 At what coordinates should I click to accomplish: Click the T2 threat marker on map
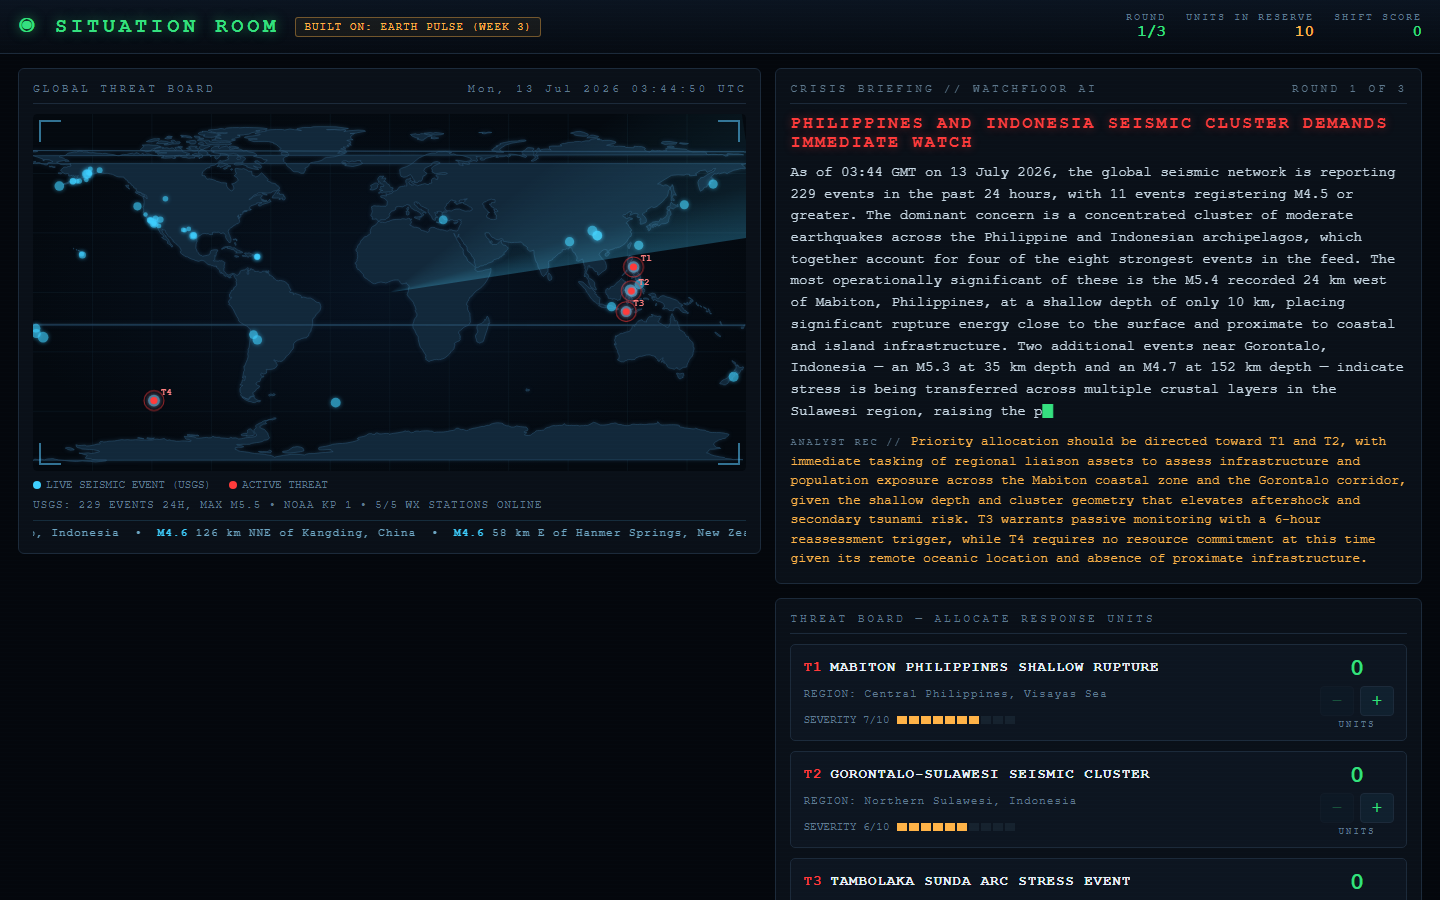(631, 291)
